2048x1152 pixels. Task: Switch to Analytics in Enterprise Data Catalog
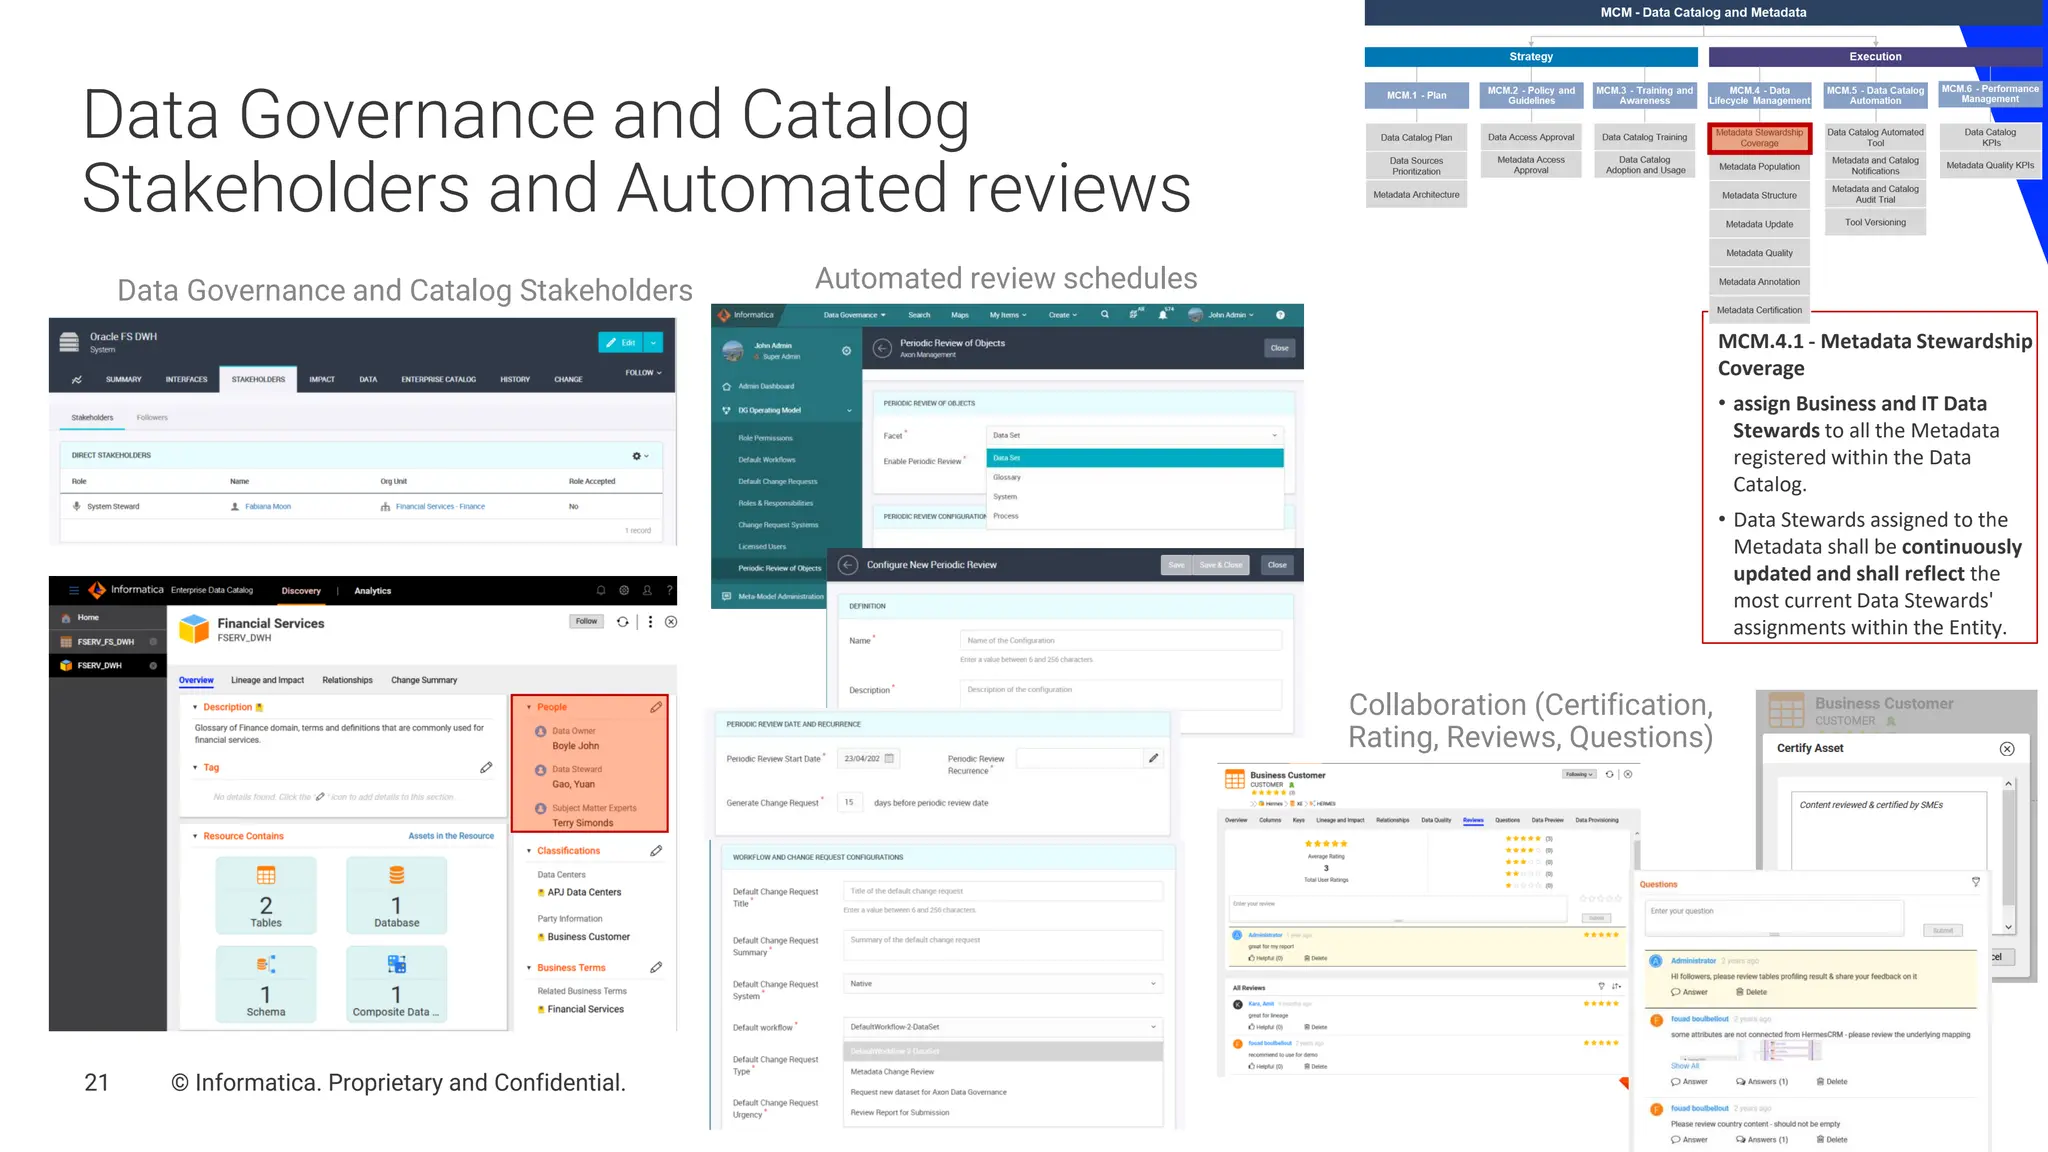pyautogui.click(x=372, y=591)
